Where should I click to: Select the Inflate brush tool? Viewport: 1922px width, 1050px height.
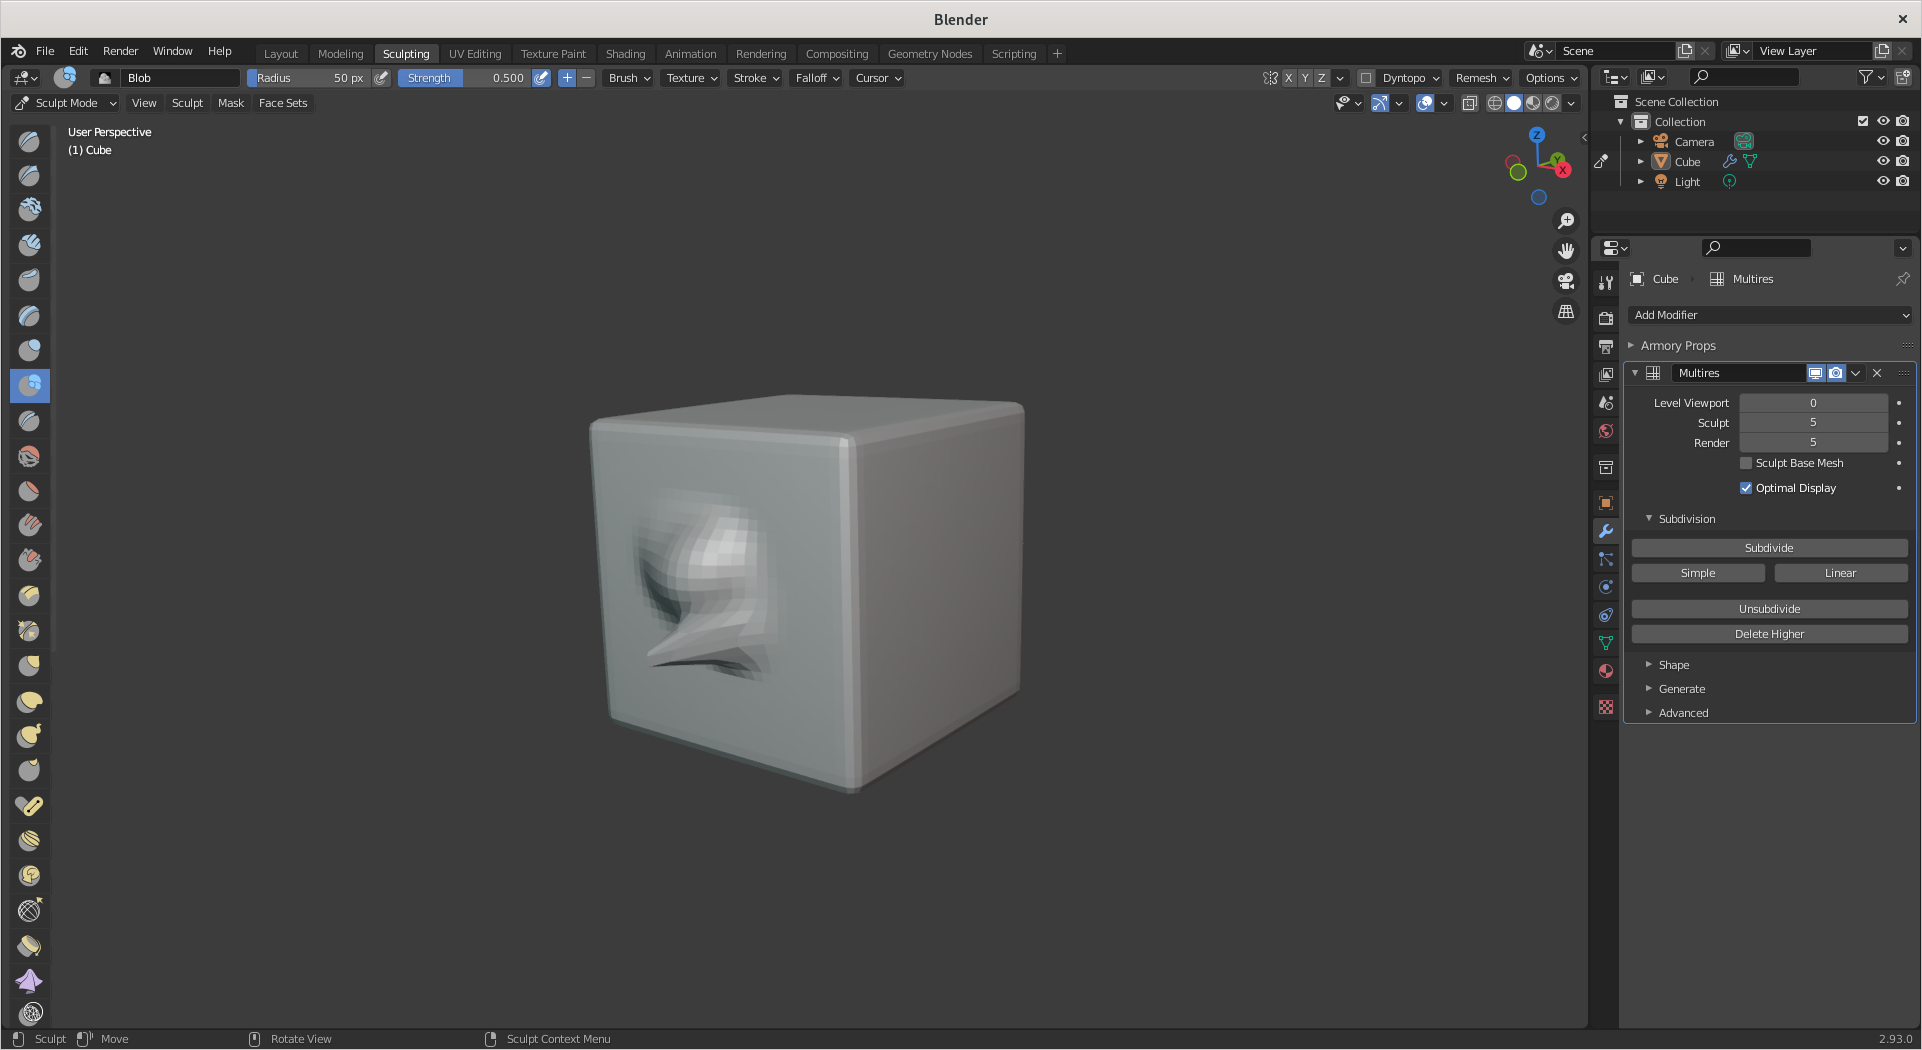(30, 350)
